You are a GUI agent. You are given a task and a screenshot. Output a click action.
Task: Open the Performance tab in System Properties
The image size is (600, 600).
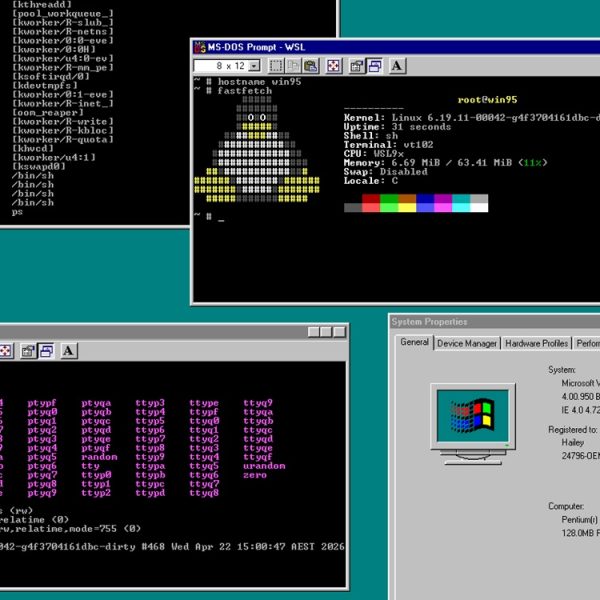587,343
